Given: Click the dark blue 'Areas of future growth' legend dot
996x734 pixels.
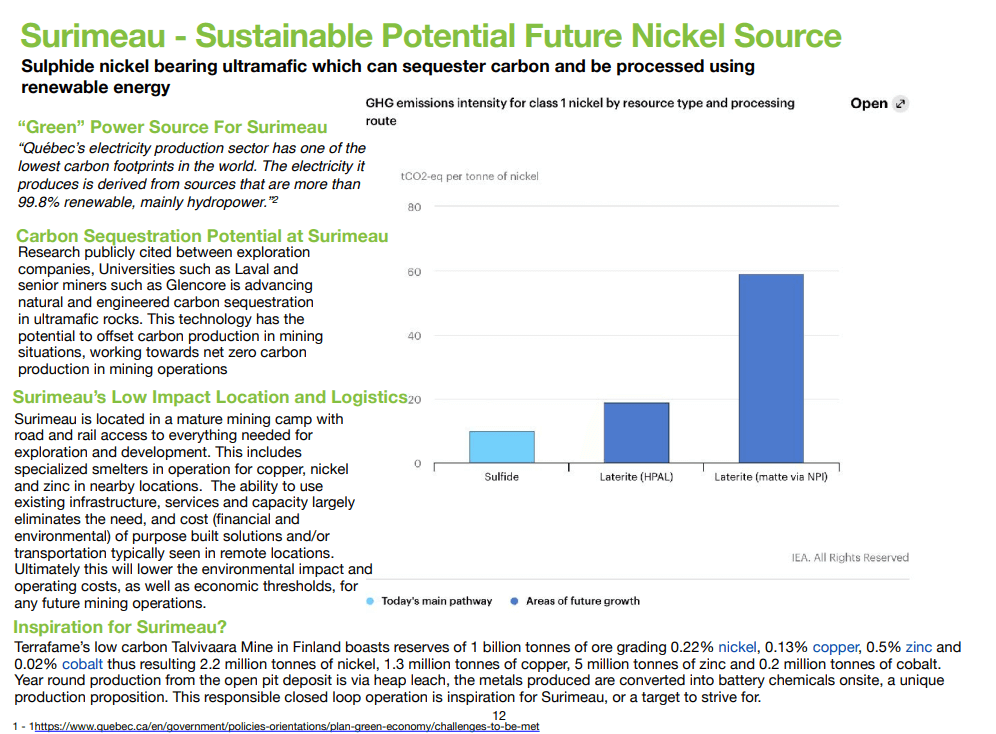Looking at the screenshot, I should click(515, 601).
